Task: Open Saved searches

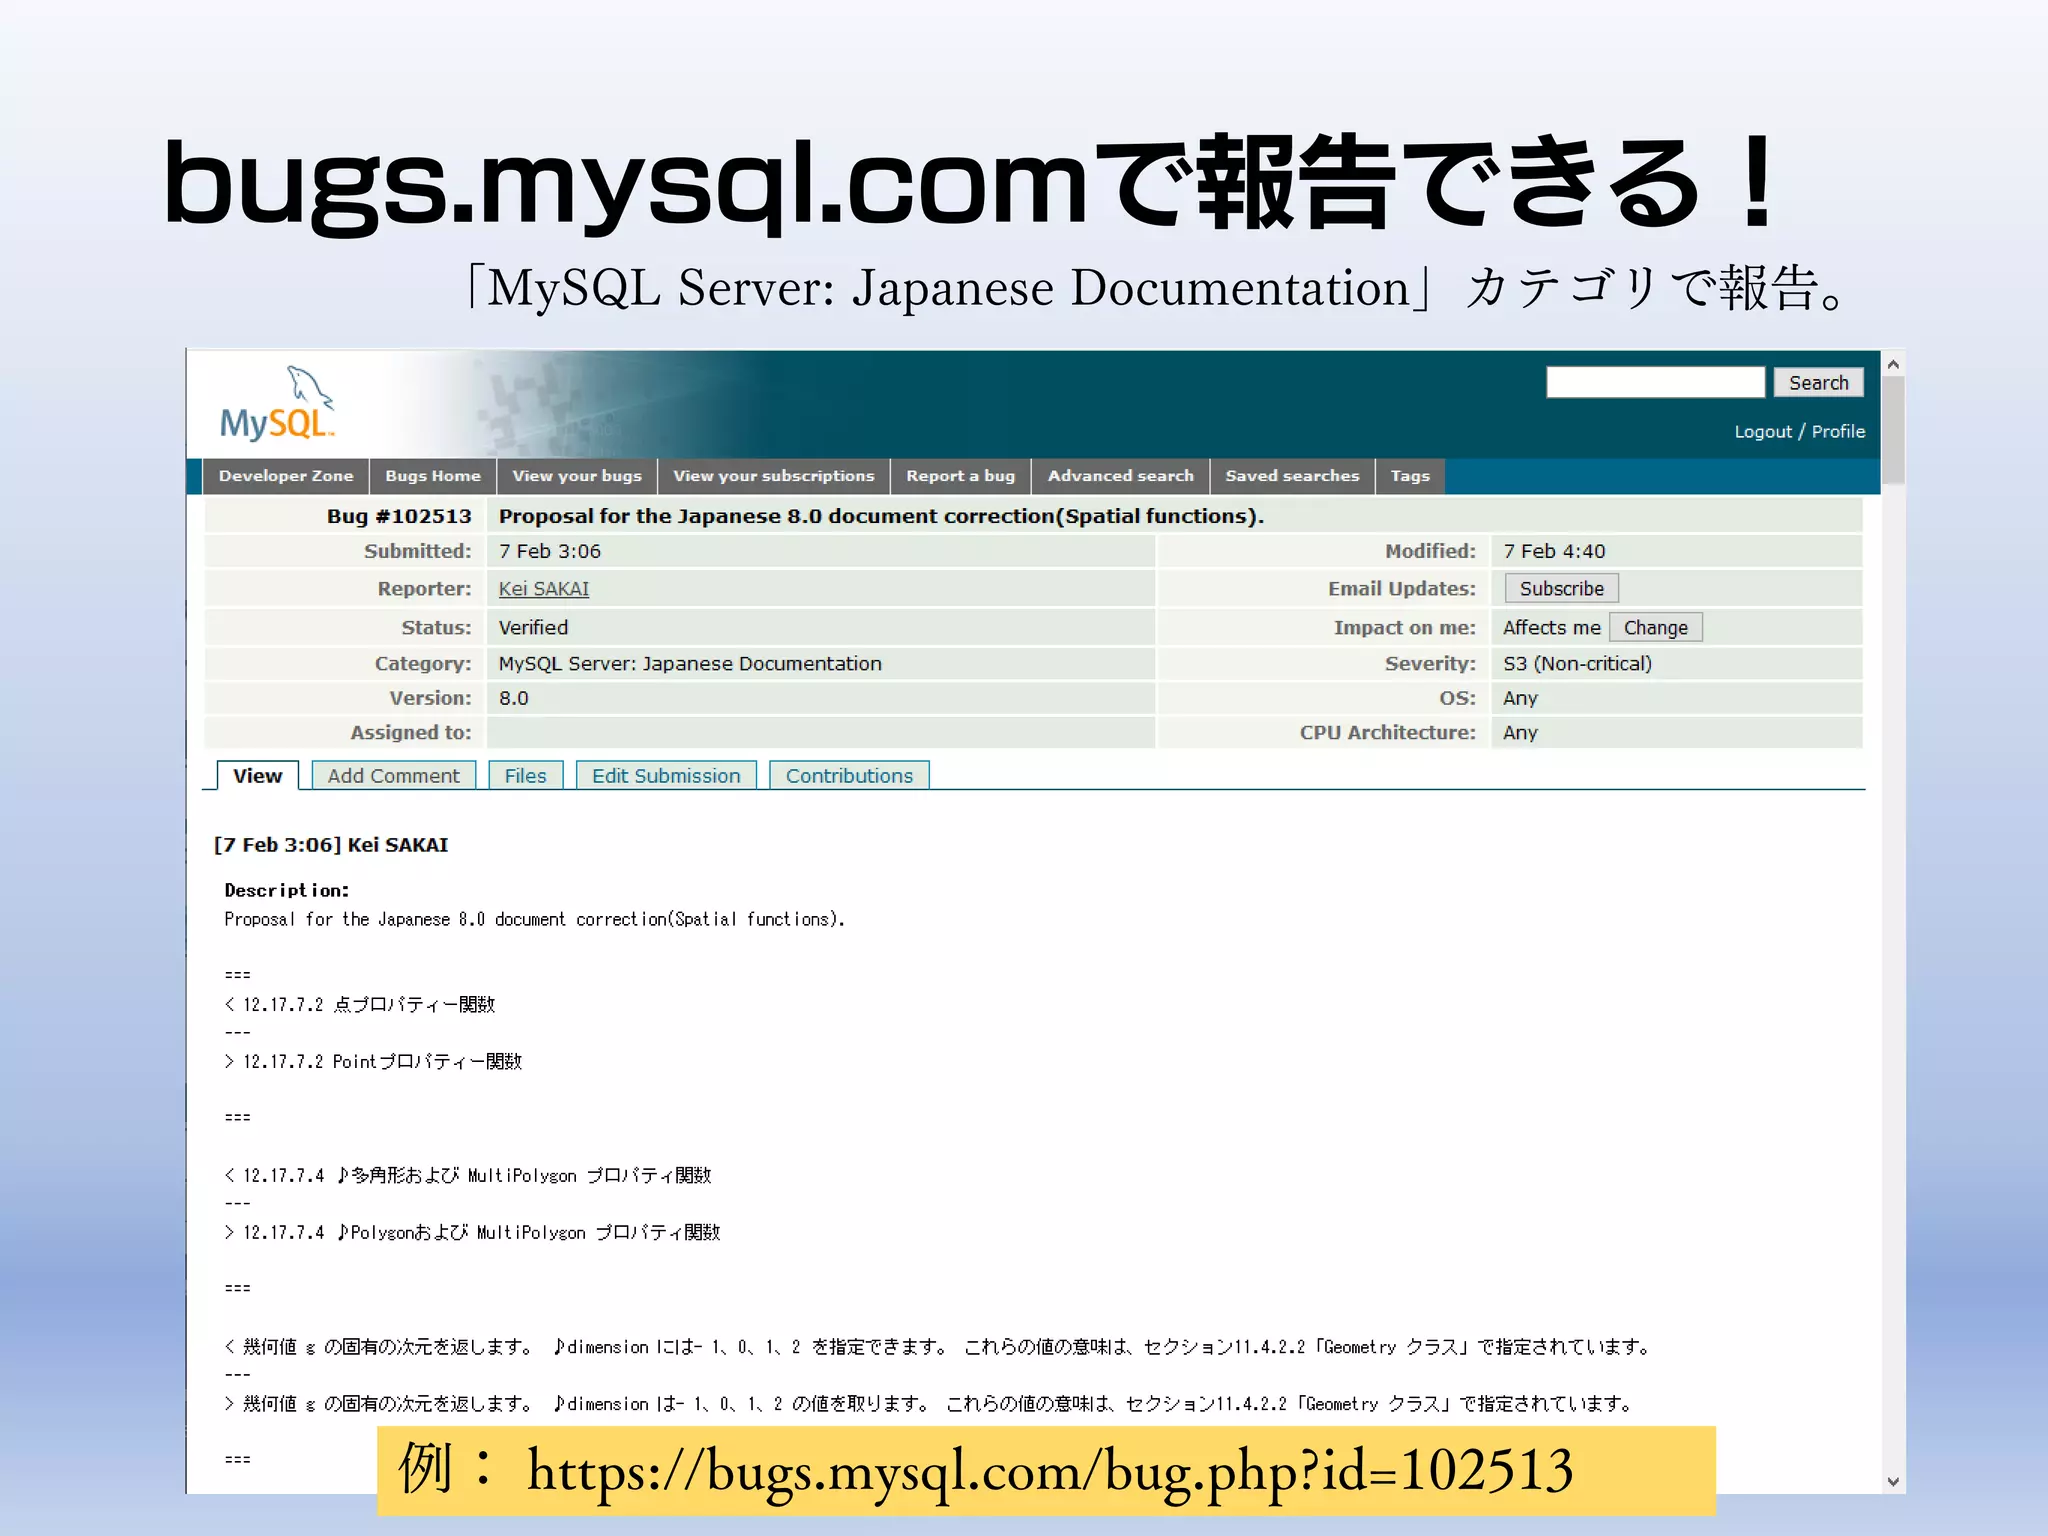Action: coord(1293,476)
